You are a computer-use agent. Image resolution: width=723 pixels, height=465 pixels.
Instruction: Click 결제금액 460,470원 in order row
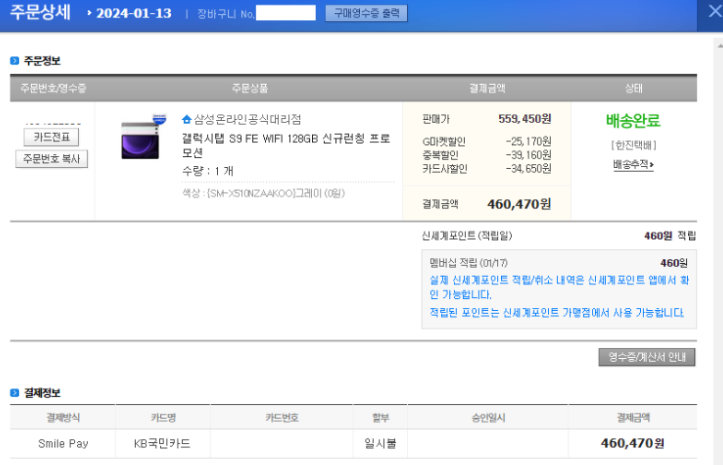(x=486, y=204)
